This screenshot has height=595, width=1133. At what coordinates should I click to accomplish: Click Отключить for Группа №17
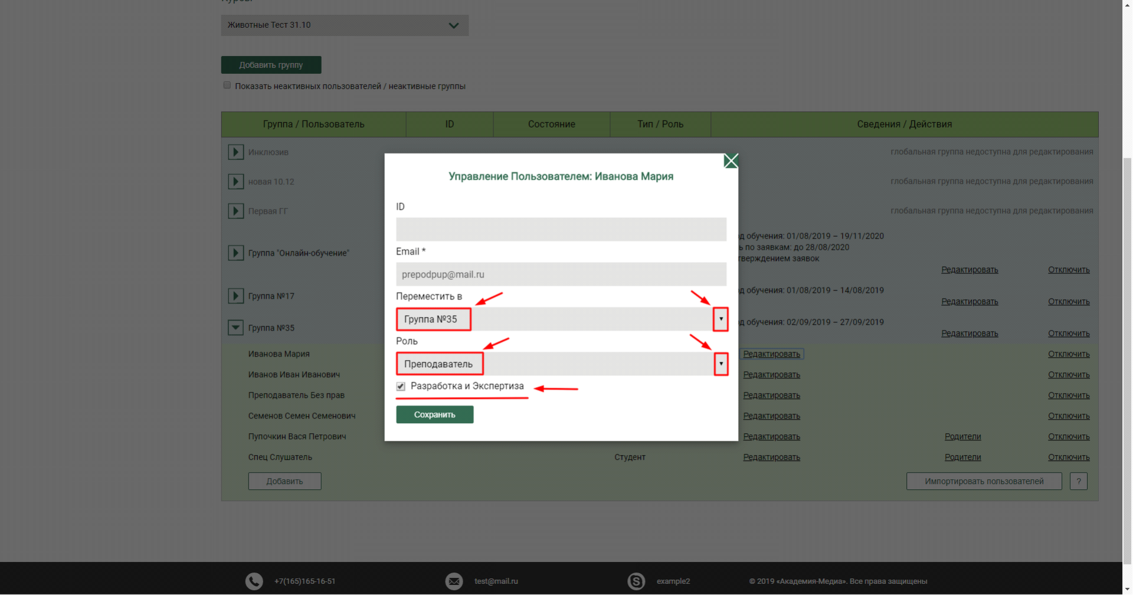[x=1069, y=301]
